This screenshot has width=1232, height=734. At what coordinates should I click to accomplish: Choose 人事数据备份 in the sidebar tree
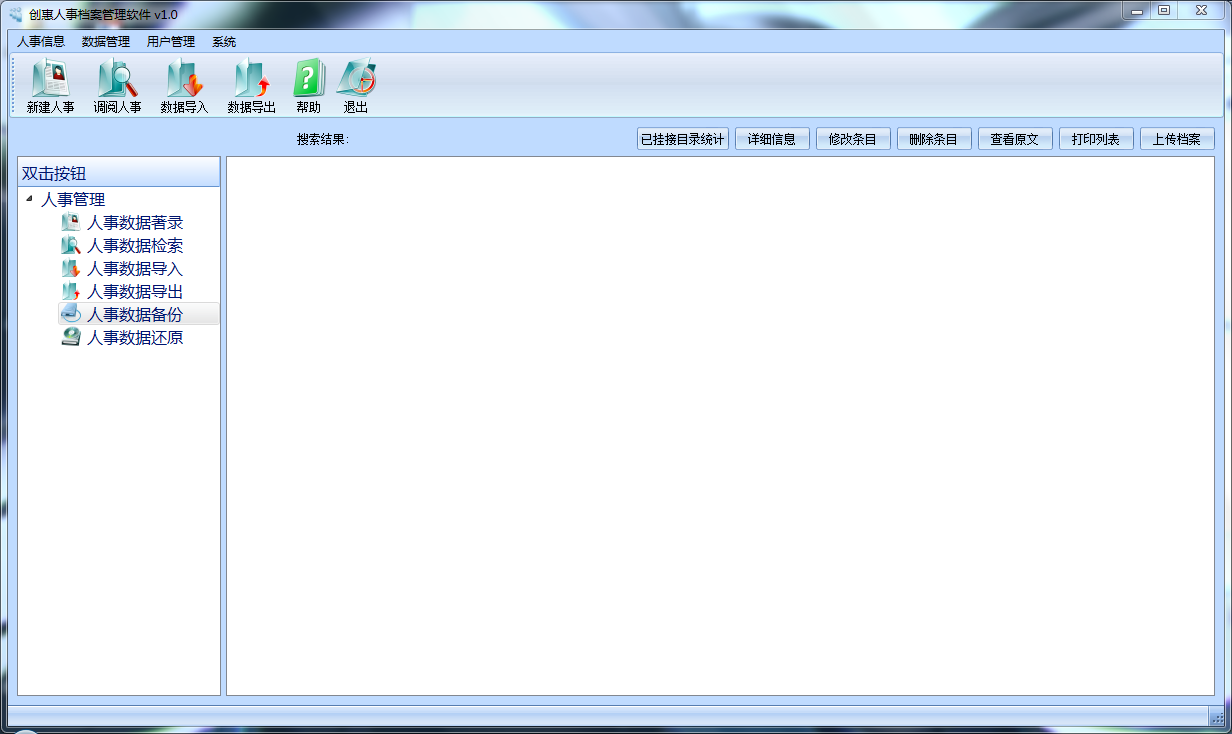[134, 315]
